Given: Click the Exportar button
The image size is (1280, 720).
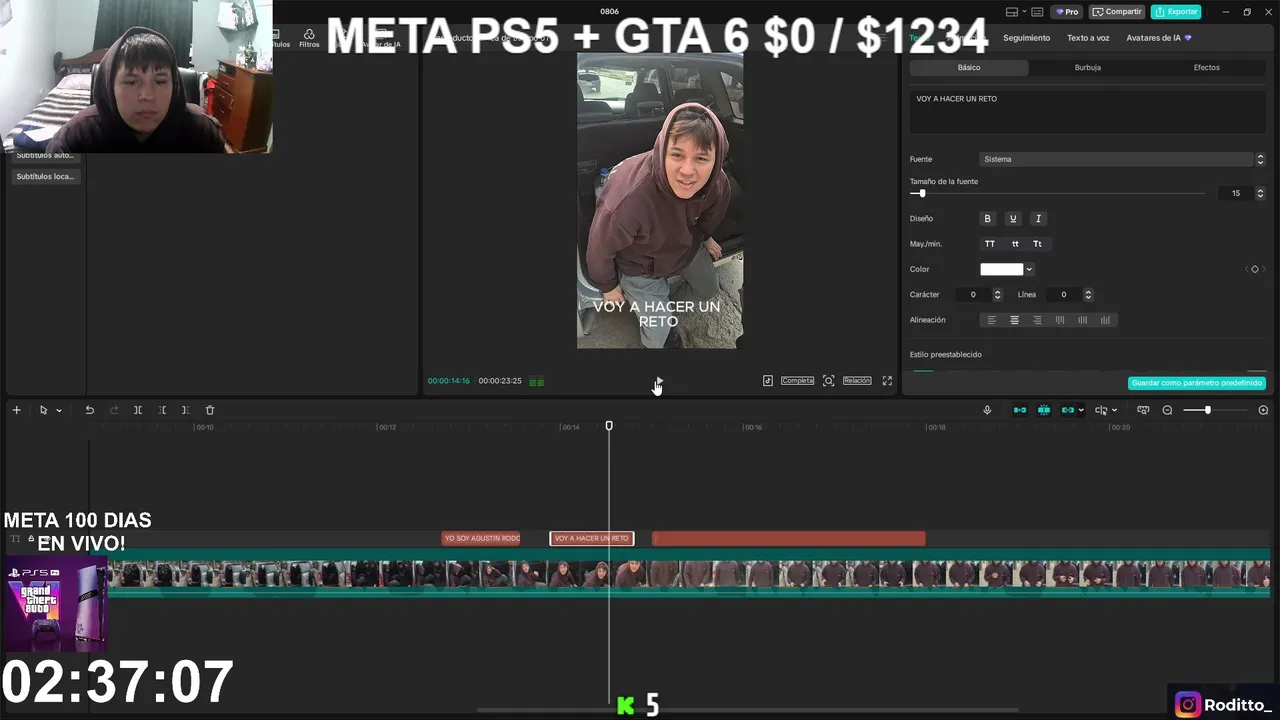Looking at the screenshot, I should point(1176,12).
